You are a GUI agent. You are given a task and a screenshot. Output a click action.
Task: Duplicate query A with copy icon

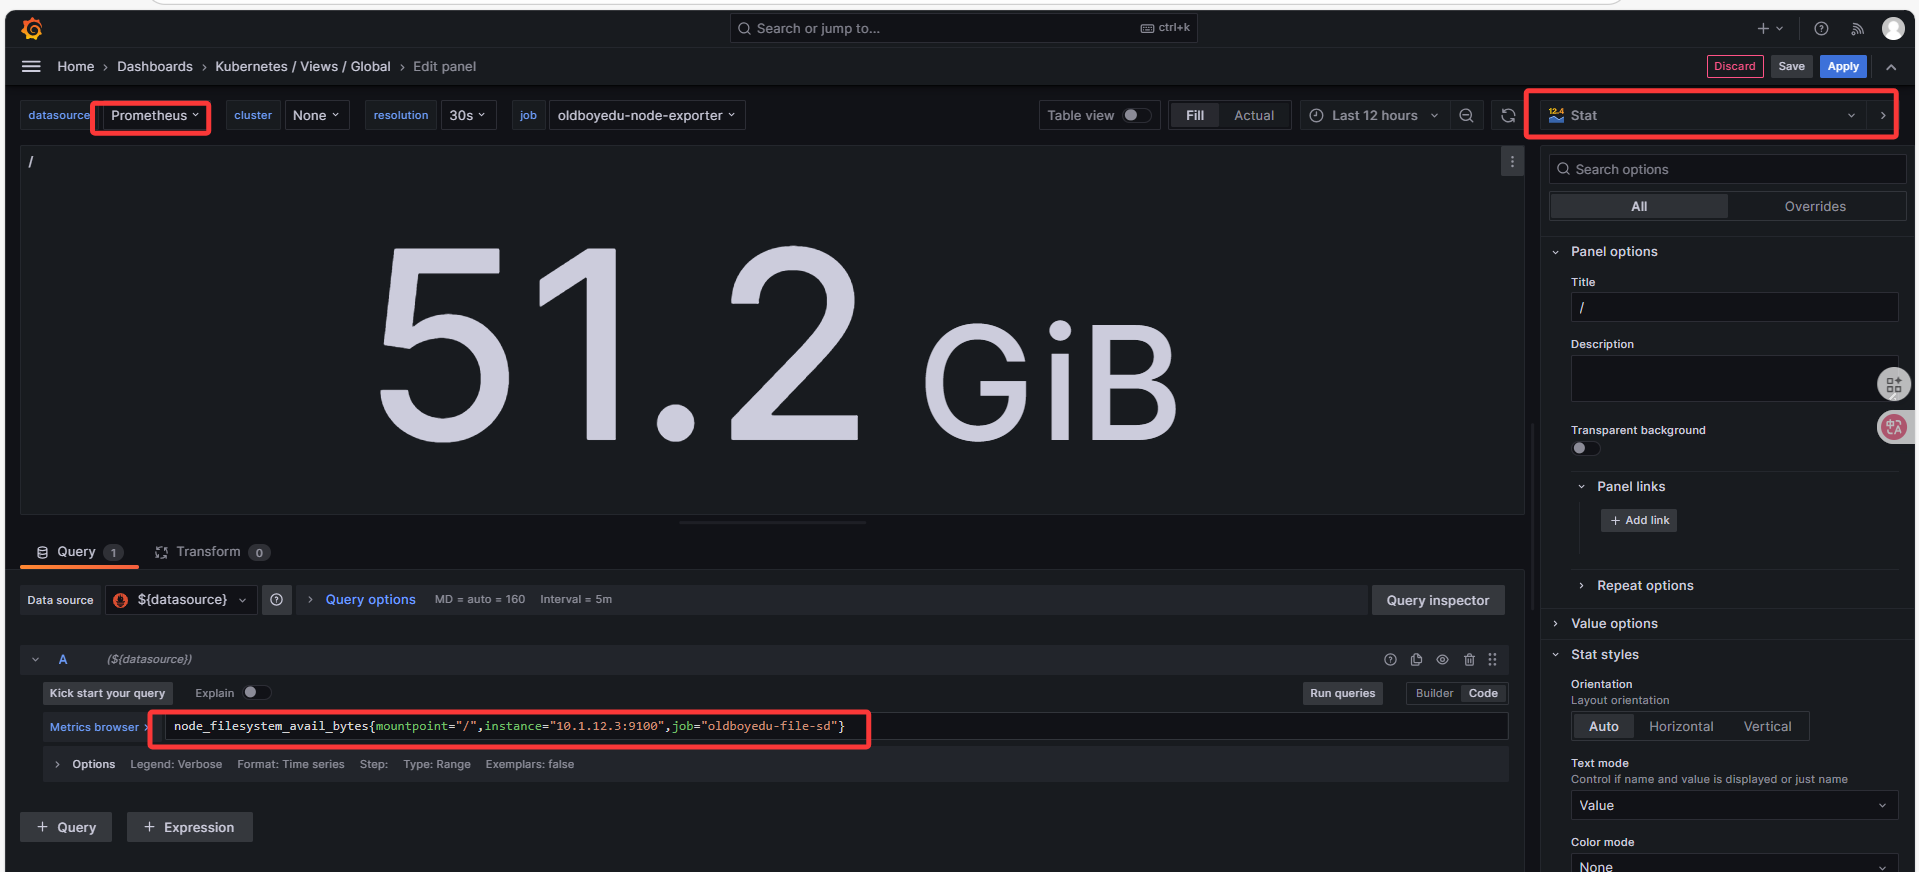(1416, 660)
